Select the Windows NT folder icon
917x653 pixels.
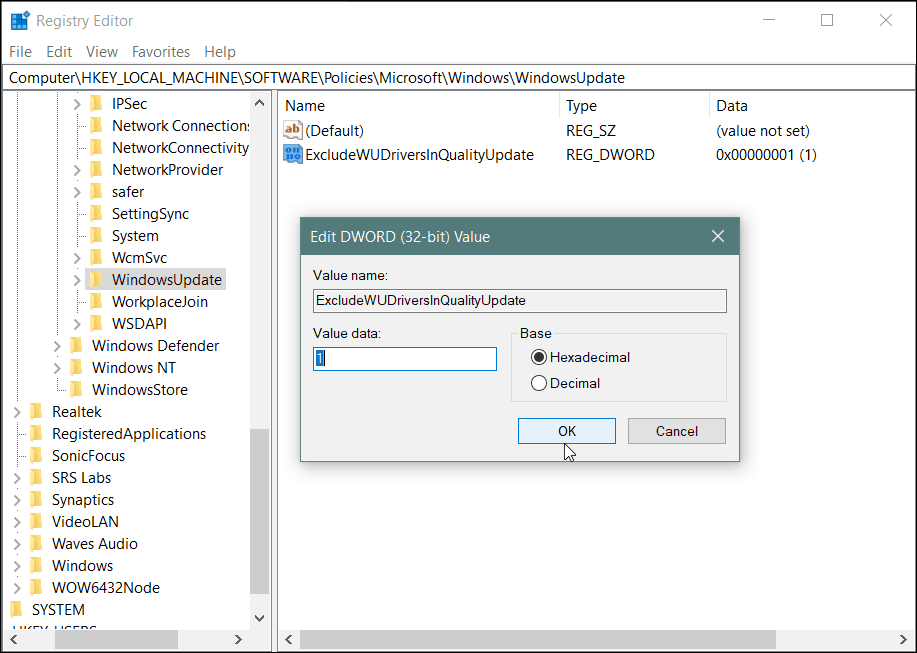(x=76, y=368)
